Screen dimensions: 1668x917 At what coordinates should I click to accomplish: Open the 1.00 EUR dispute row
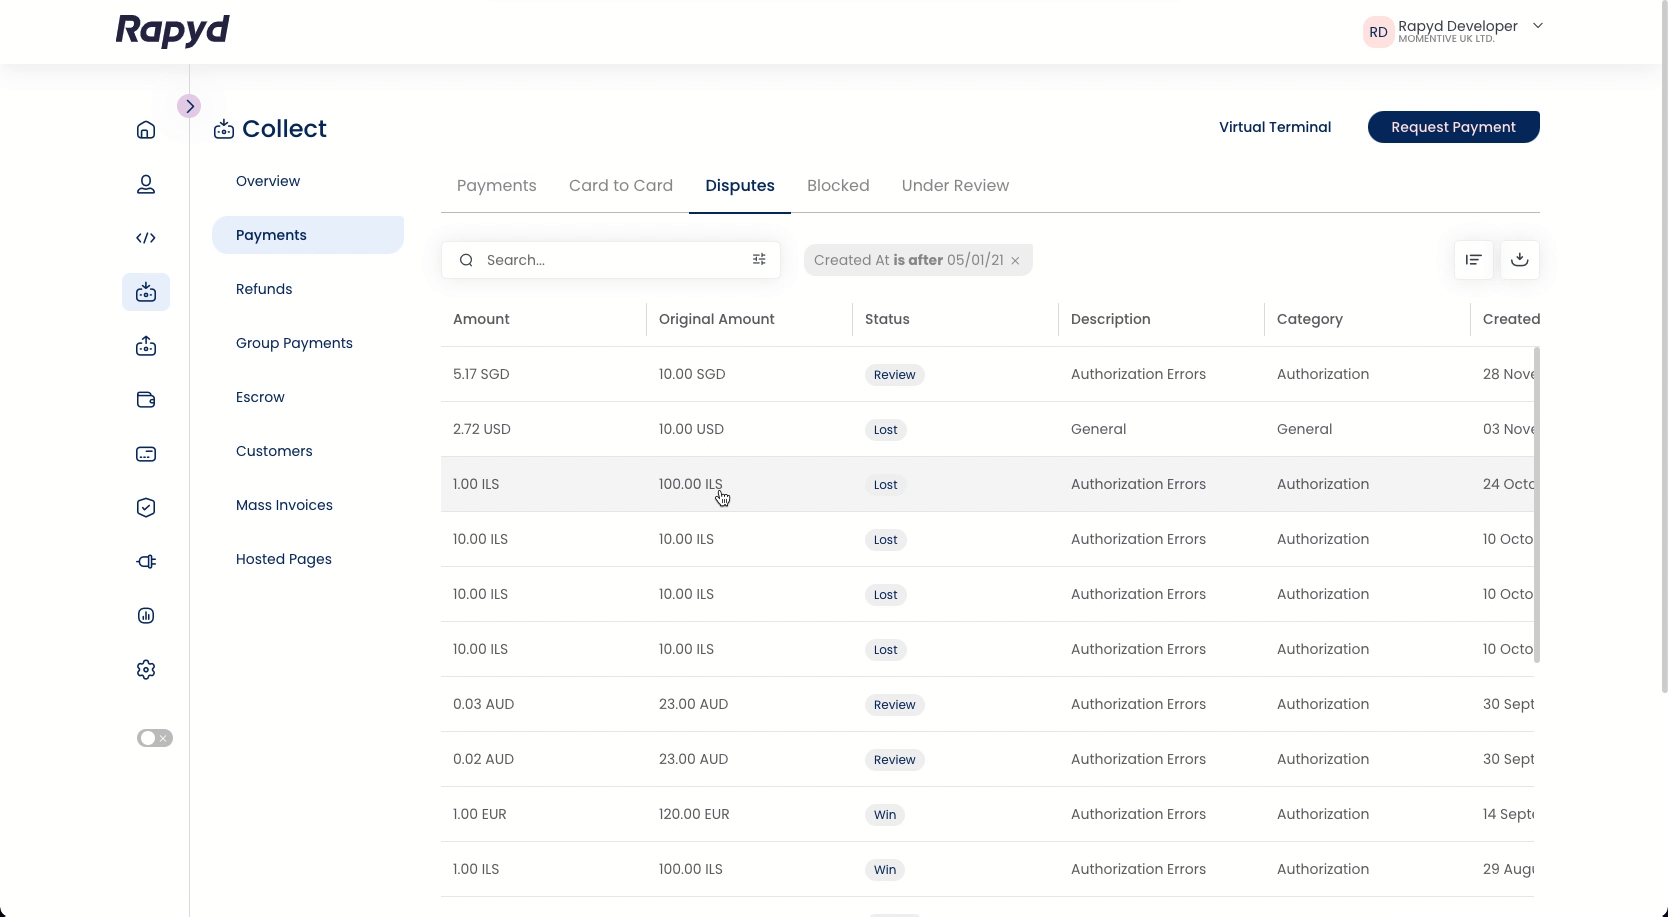point(987,814)
